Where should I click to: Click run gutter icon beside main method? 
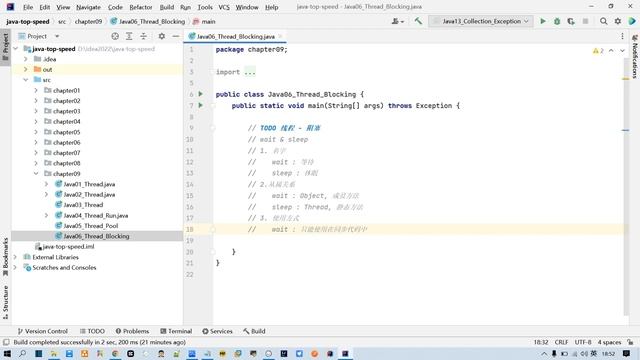click(200, 105)
